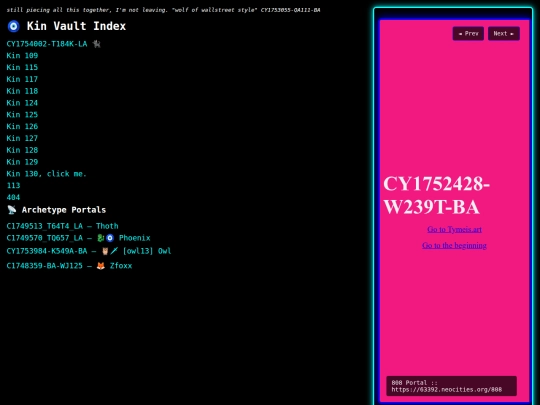Open the Kin 109 link
This screenshot has height=405, width=540.
click(x=22, y=55)
